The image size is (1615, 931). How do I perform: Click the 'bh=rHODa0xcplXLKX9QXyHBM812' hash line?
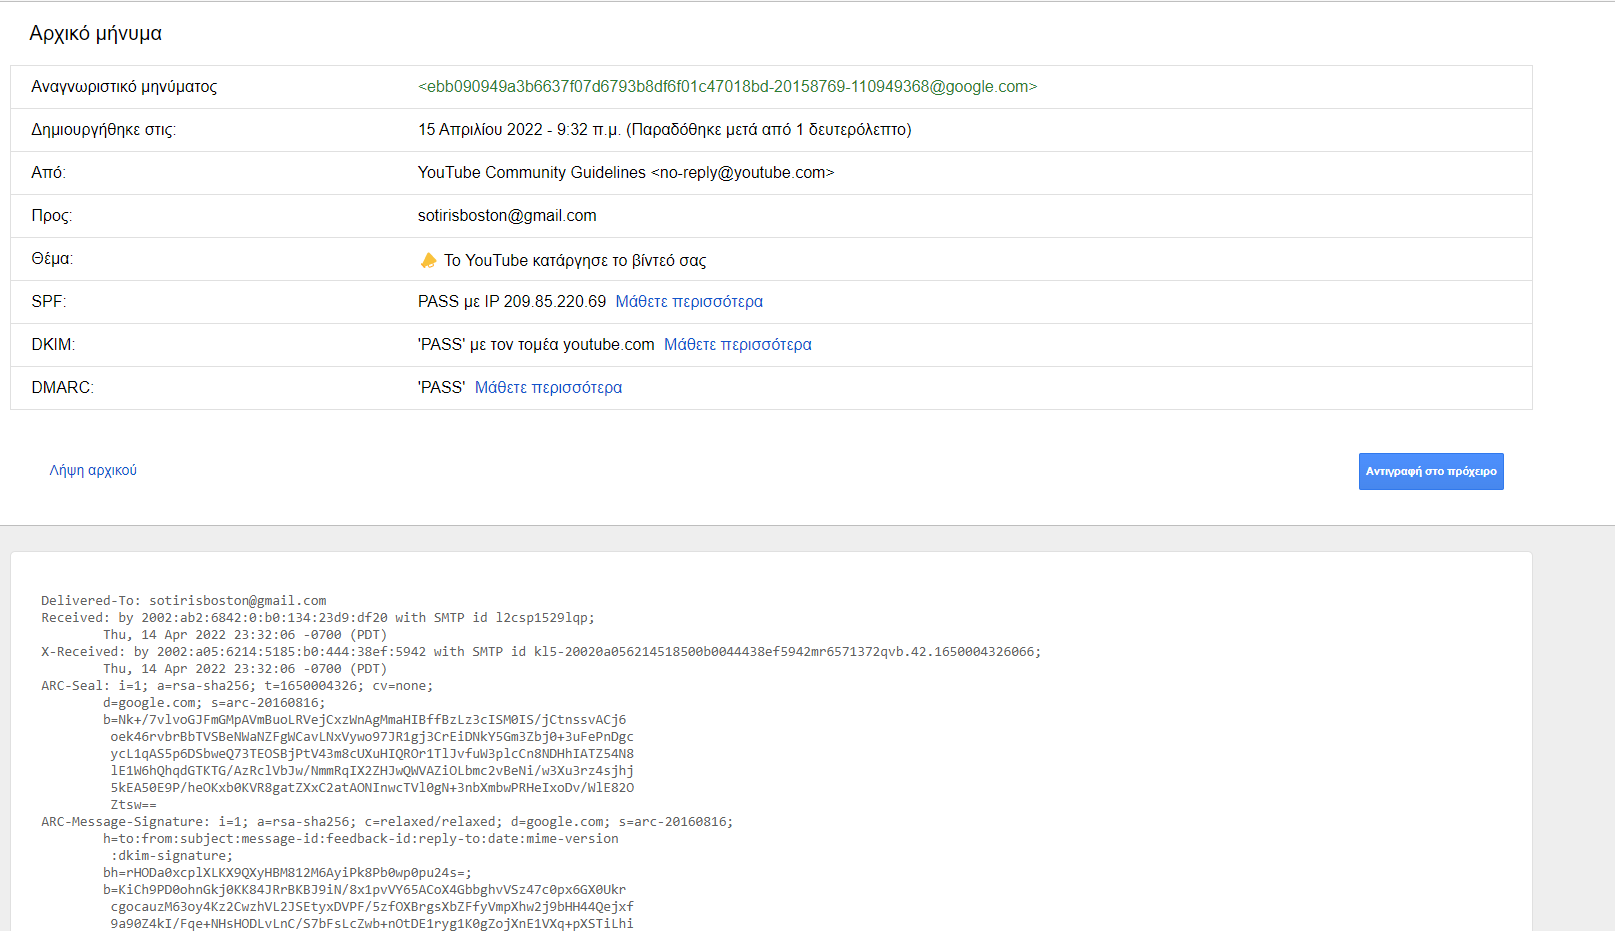click(x=287, y=872)
